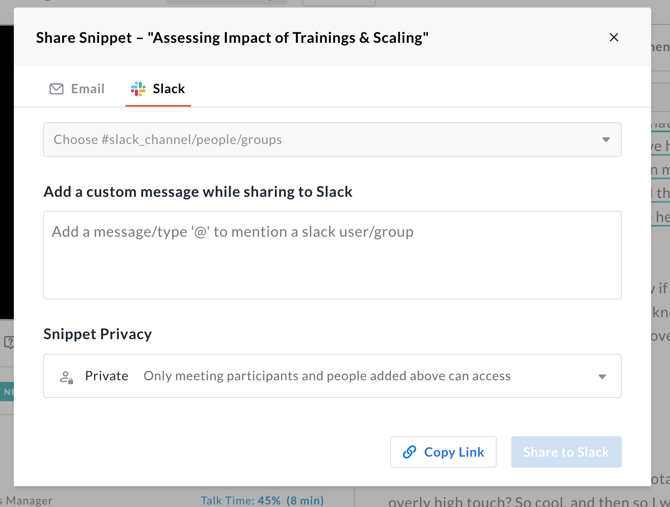This screenshot has width=670, height=507.
Task: Click the Snippet Privacy dropdown arrow
Action: (602, 377)
